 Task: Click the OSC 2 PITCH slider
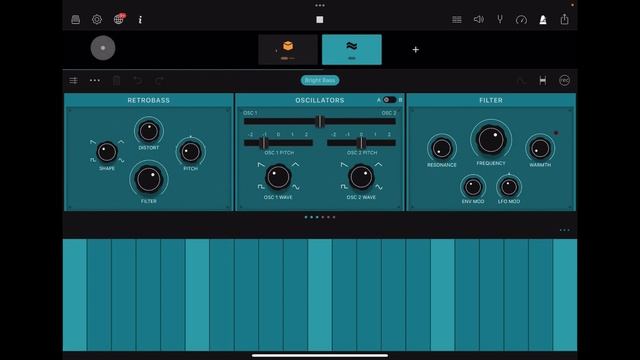361,143
